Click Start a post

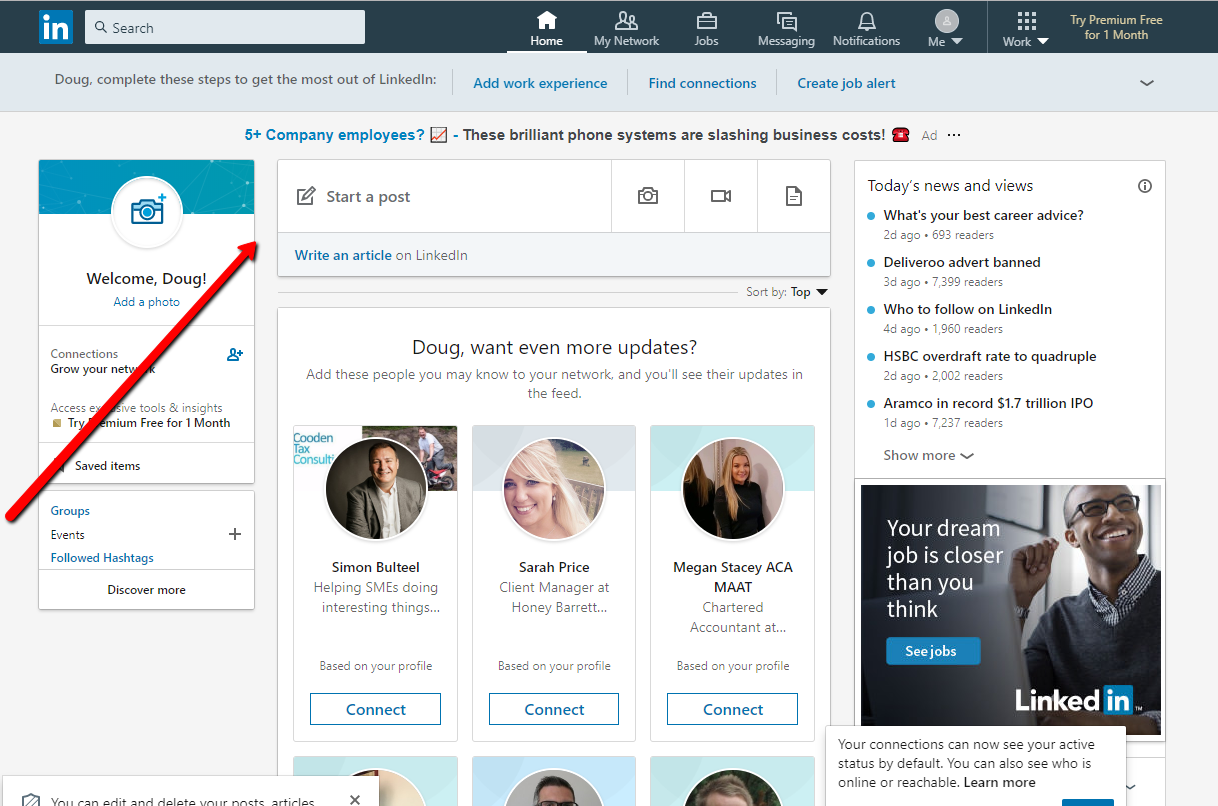click(445, 196)
